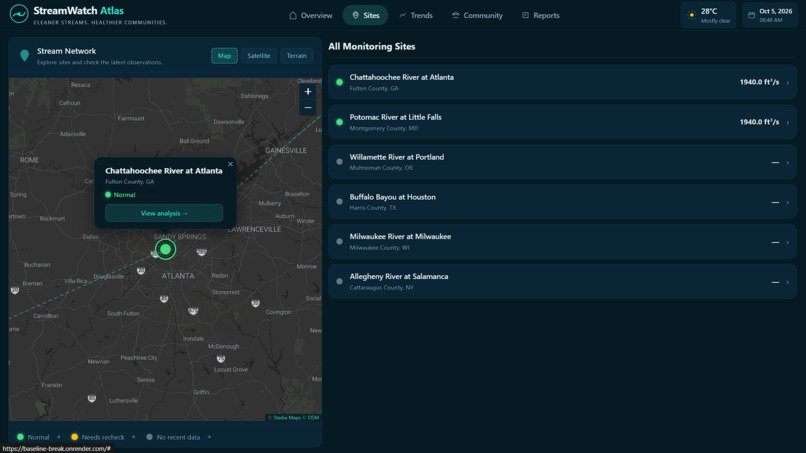Expand chevron on Allegheny River row

[x=787, y=282]
